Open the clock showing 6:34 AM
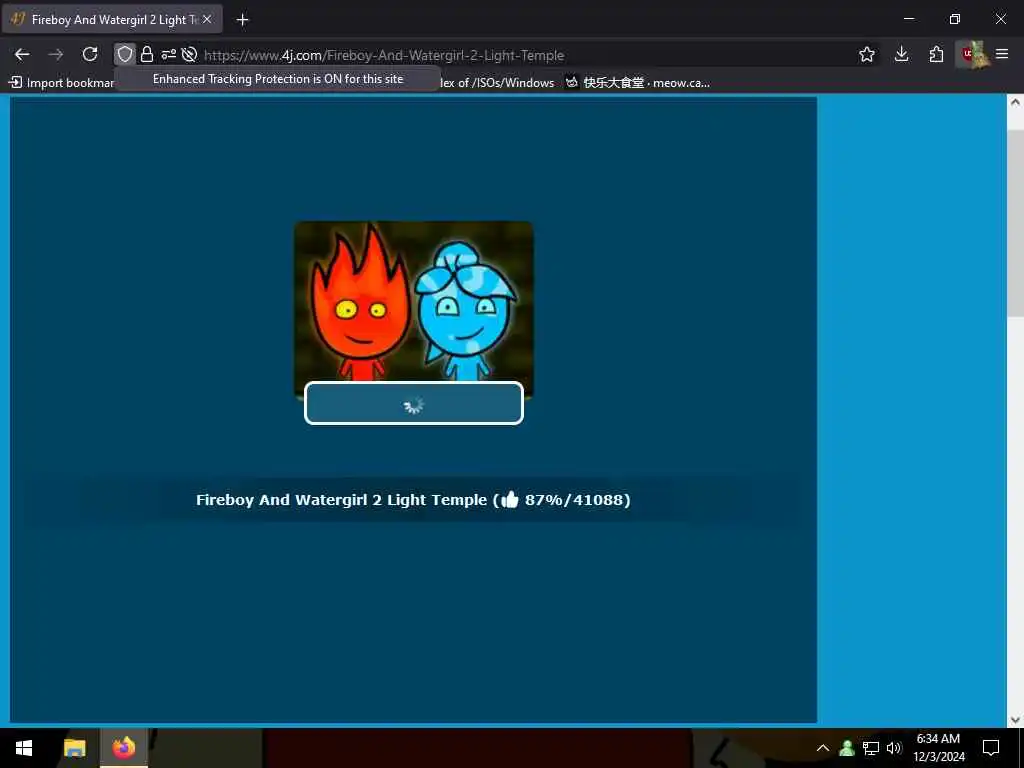 point(938,748)
